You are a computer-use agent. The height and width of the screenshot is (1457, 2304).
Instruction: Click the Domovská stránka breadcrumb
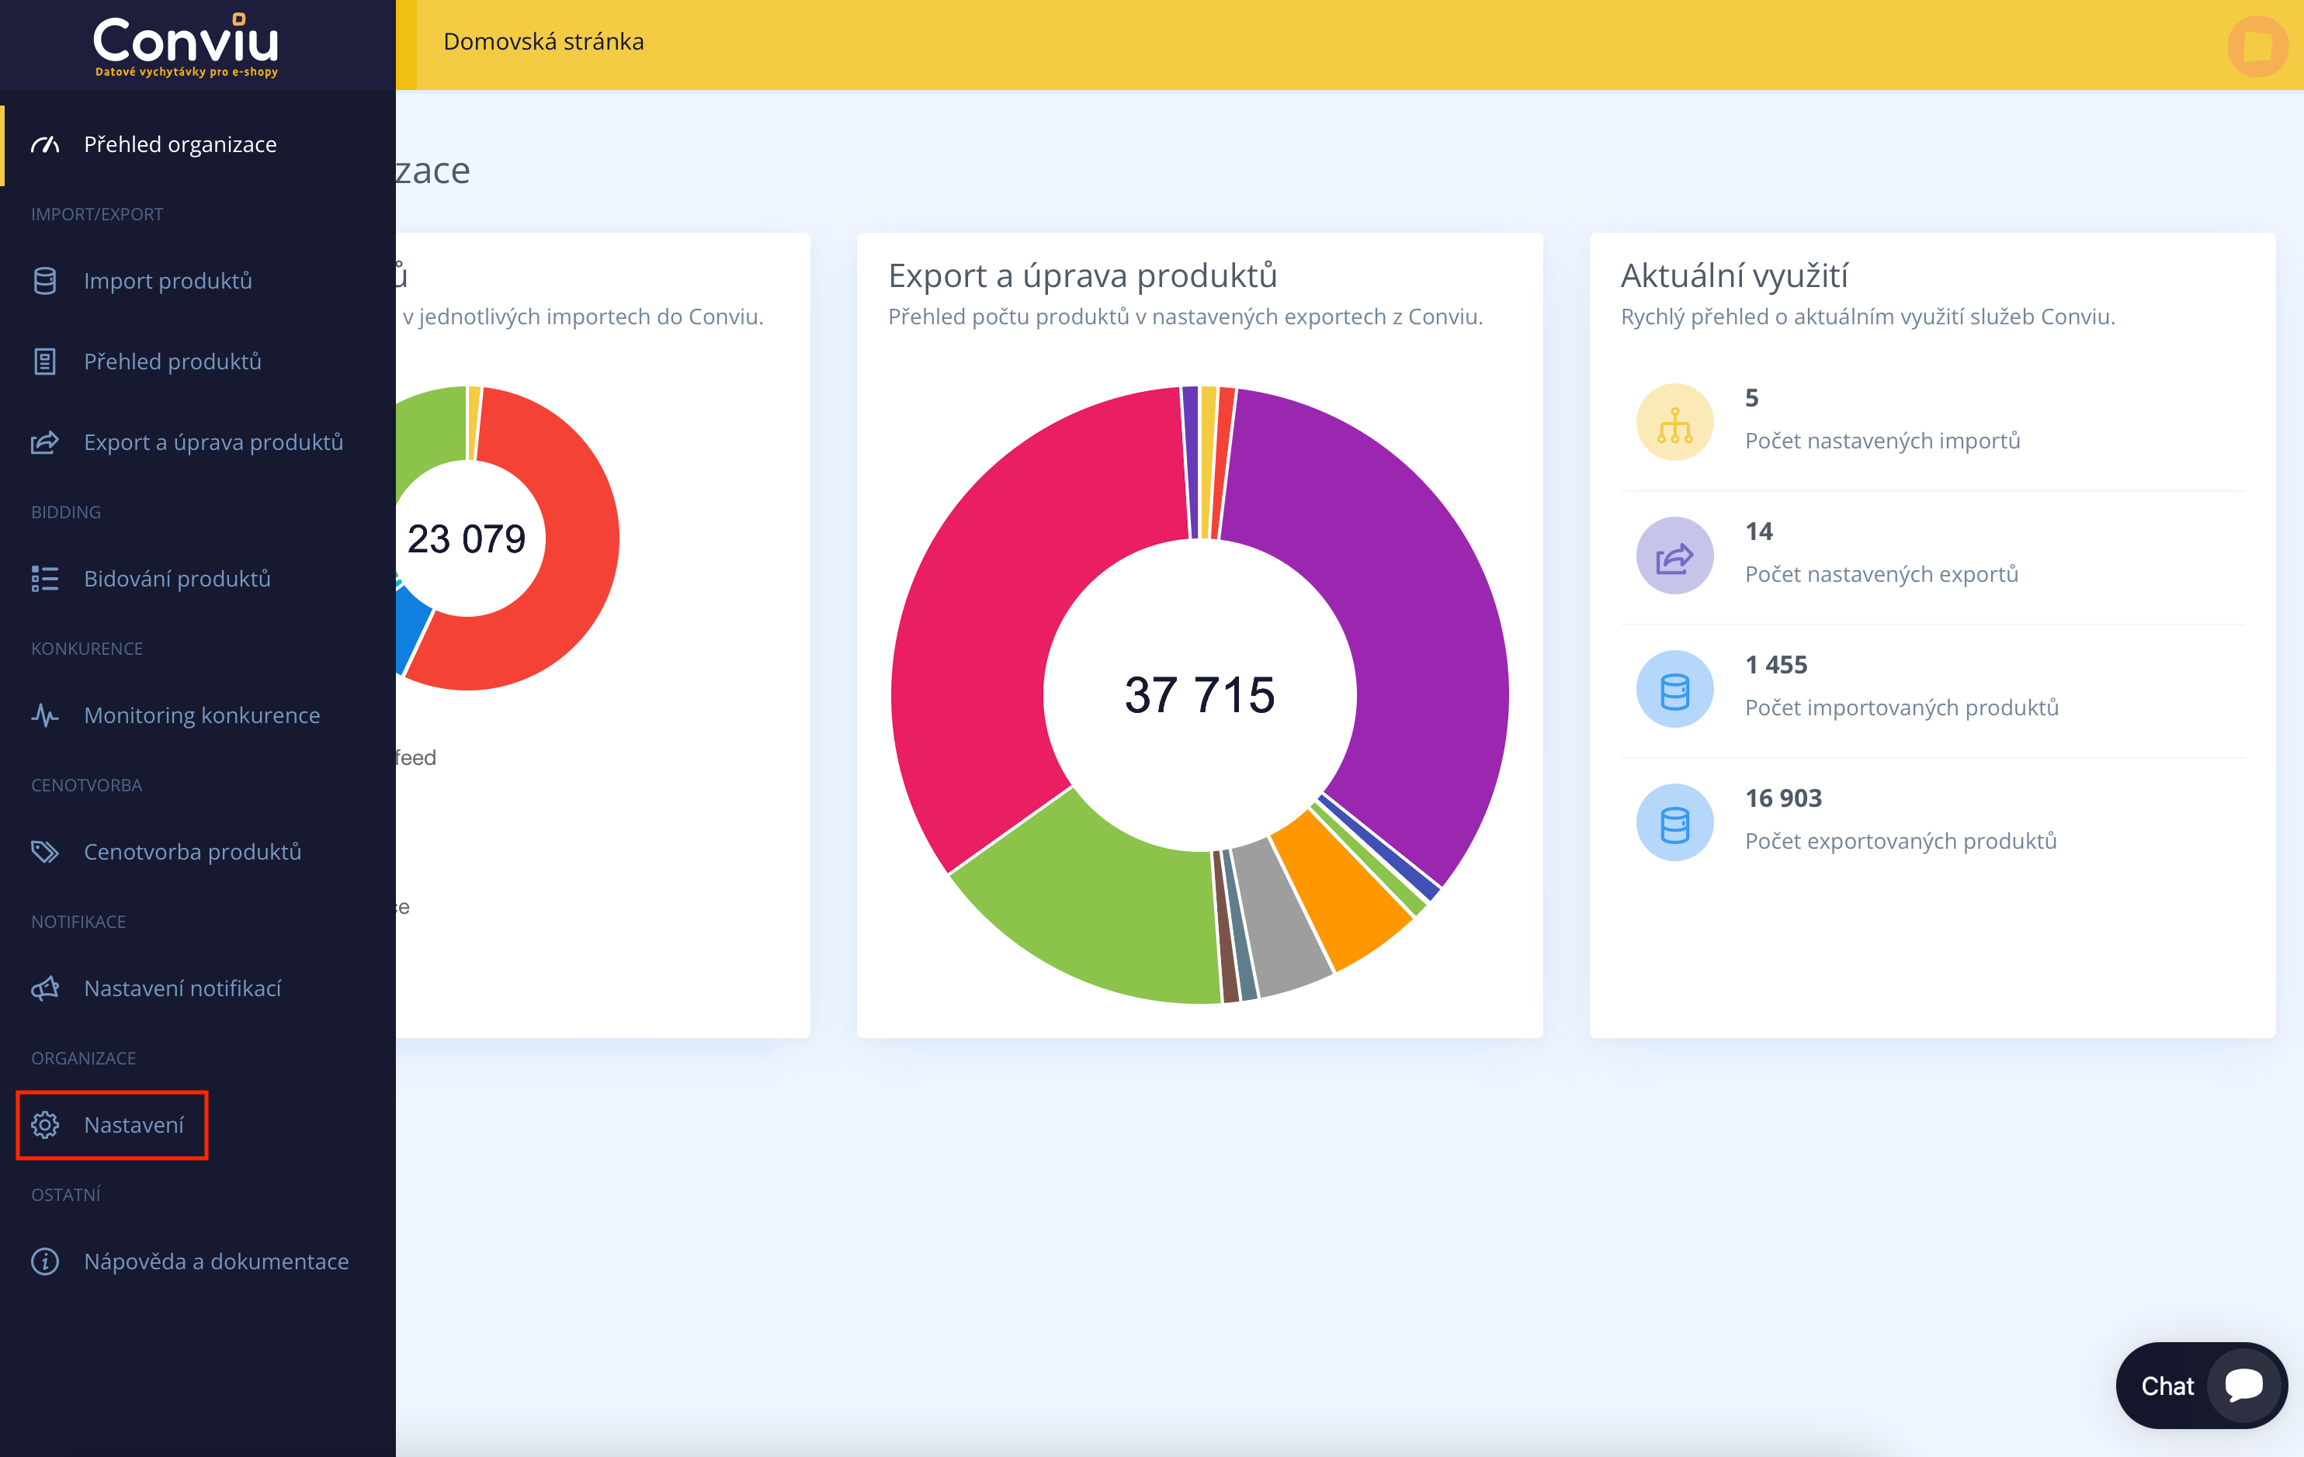pyautogui.click(x=543, y=42)
